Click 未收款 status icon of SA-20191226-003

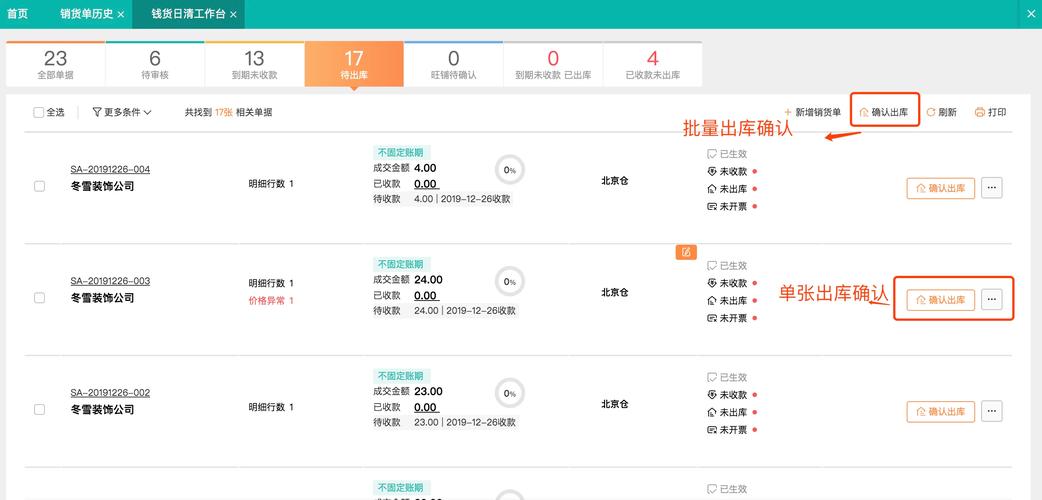coord(712,283)
